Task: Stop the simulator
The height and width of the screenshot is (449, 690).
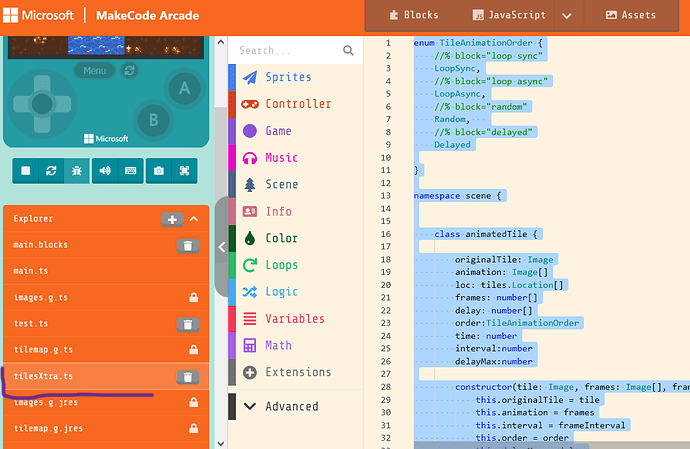Action: click(x=26, y=171)
